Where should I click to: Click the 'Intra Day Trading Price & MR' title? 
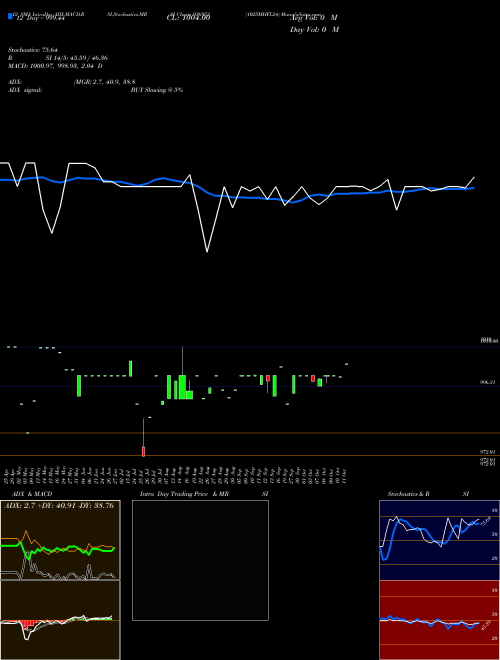(184, 494)
